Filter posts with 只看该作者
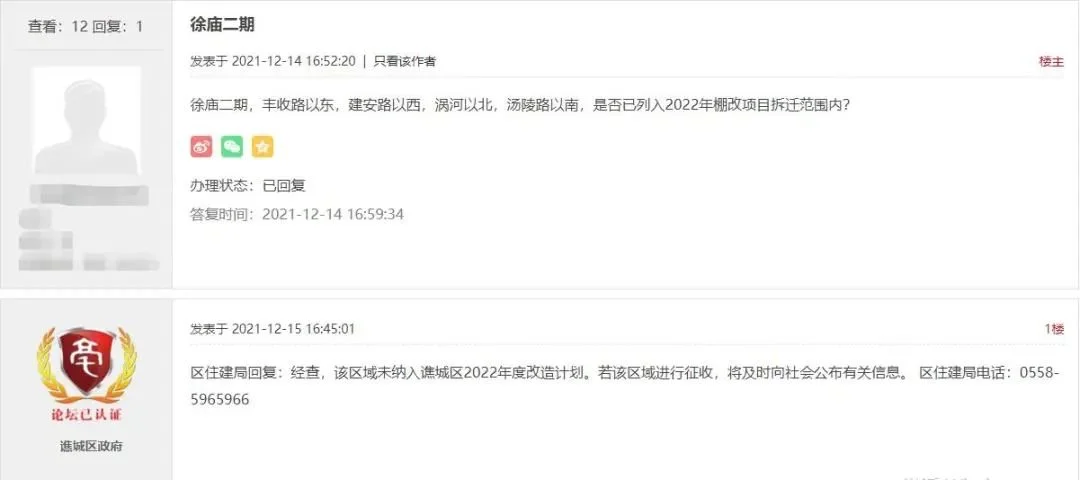Screen dimensions: 1080x480 (404, 61)
